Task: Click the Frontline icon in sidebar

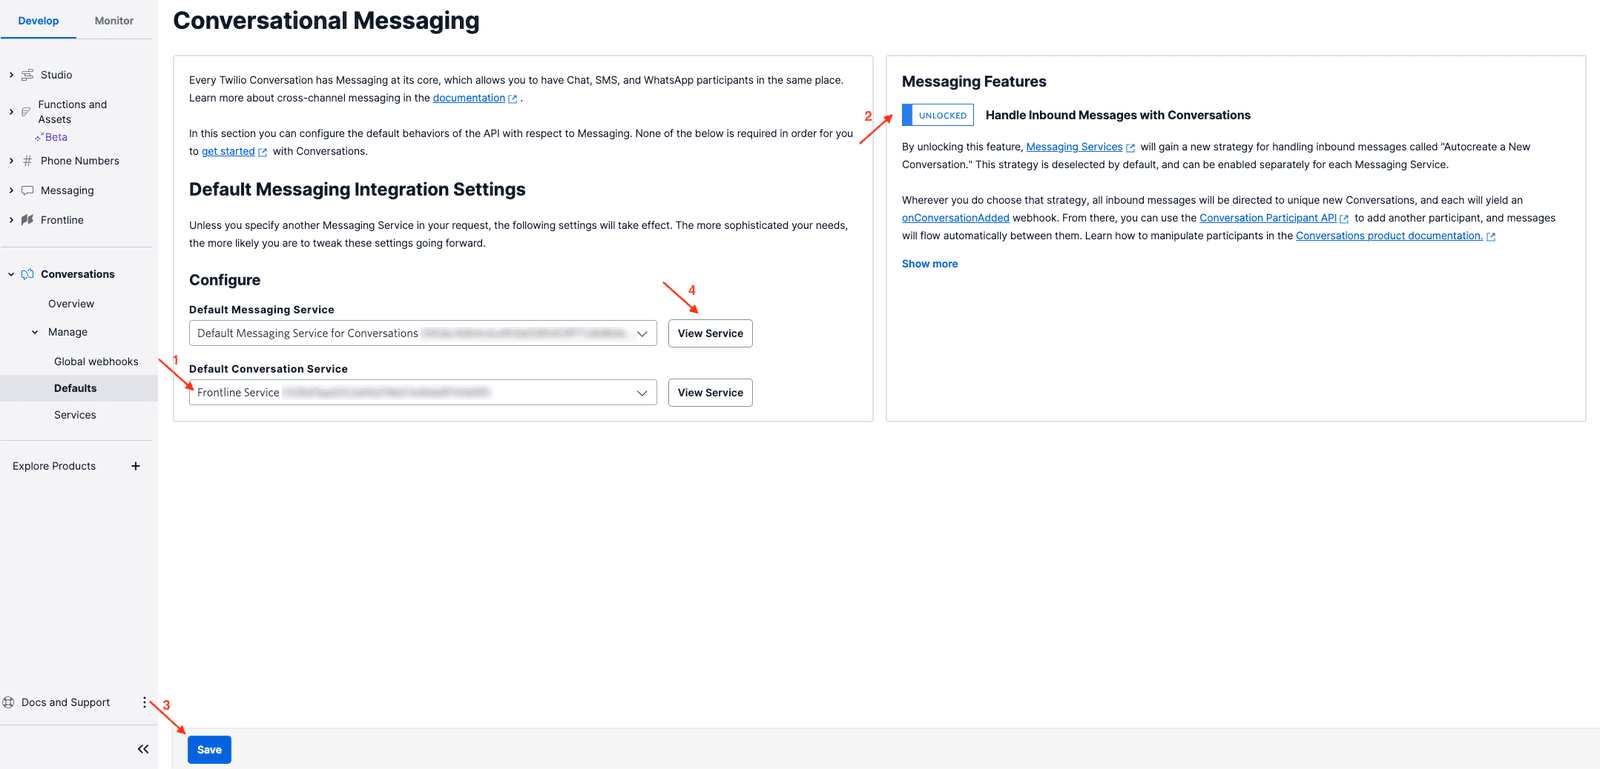Action: (28, 220)
